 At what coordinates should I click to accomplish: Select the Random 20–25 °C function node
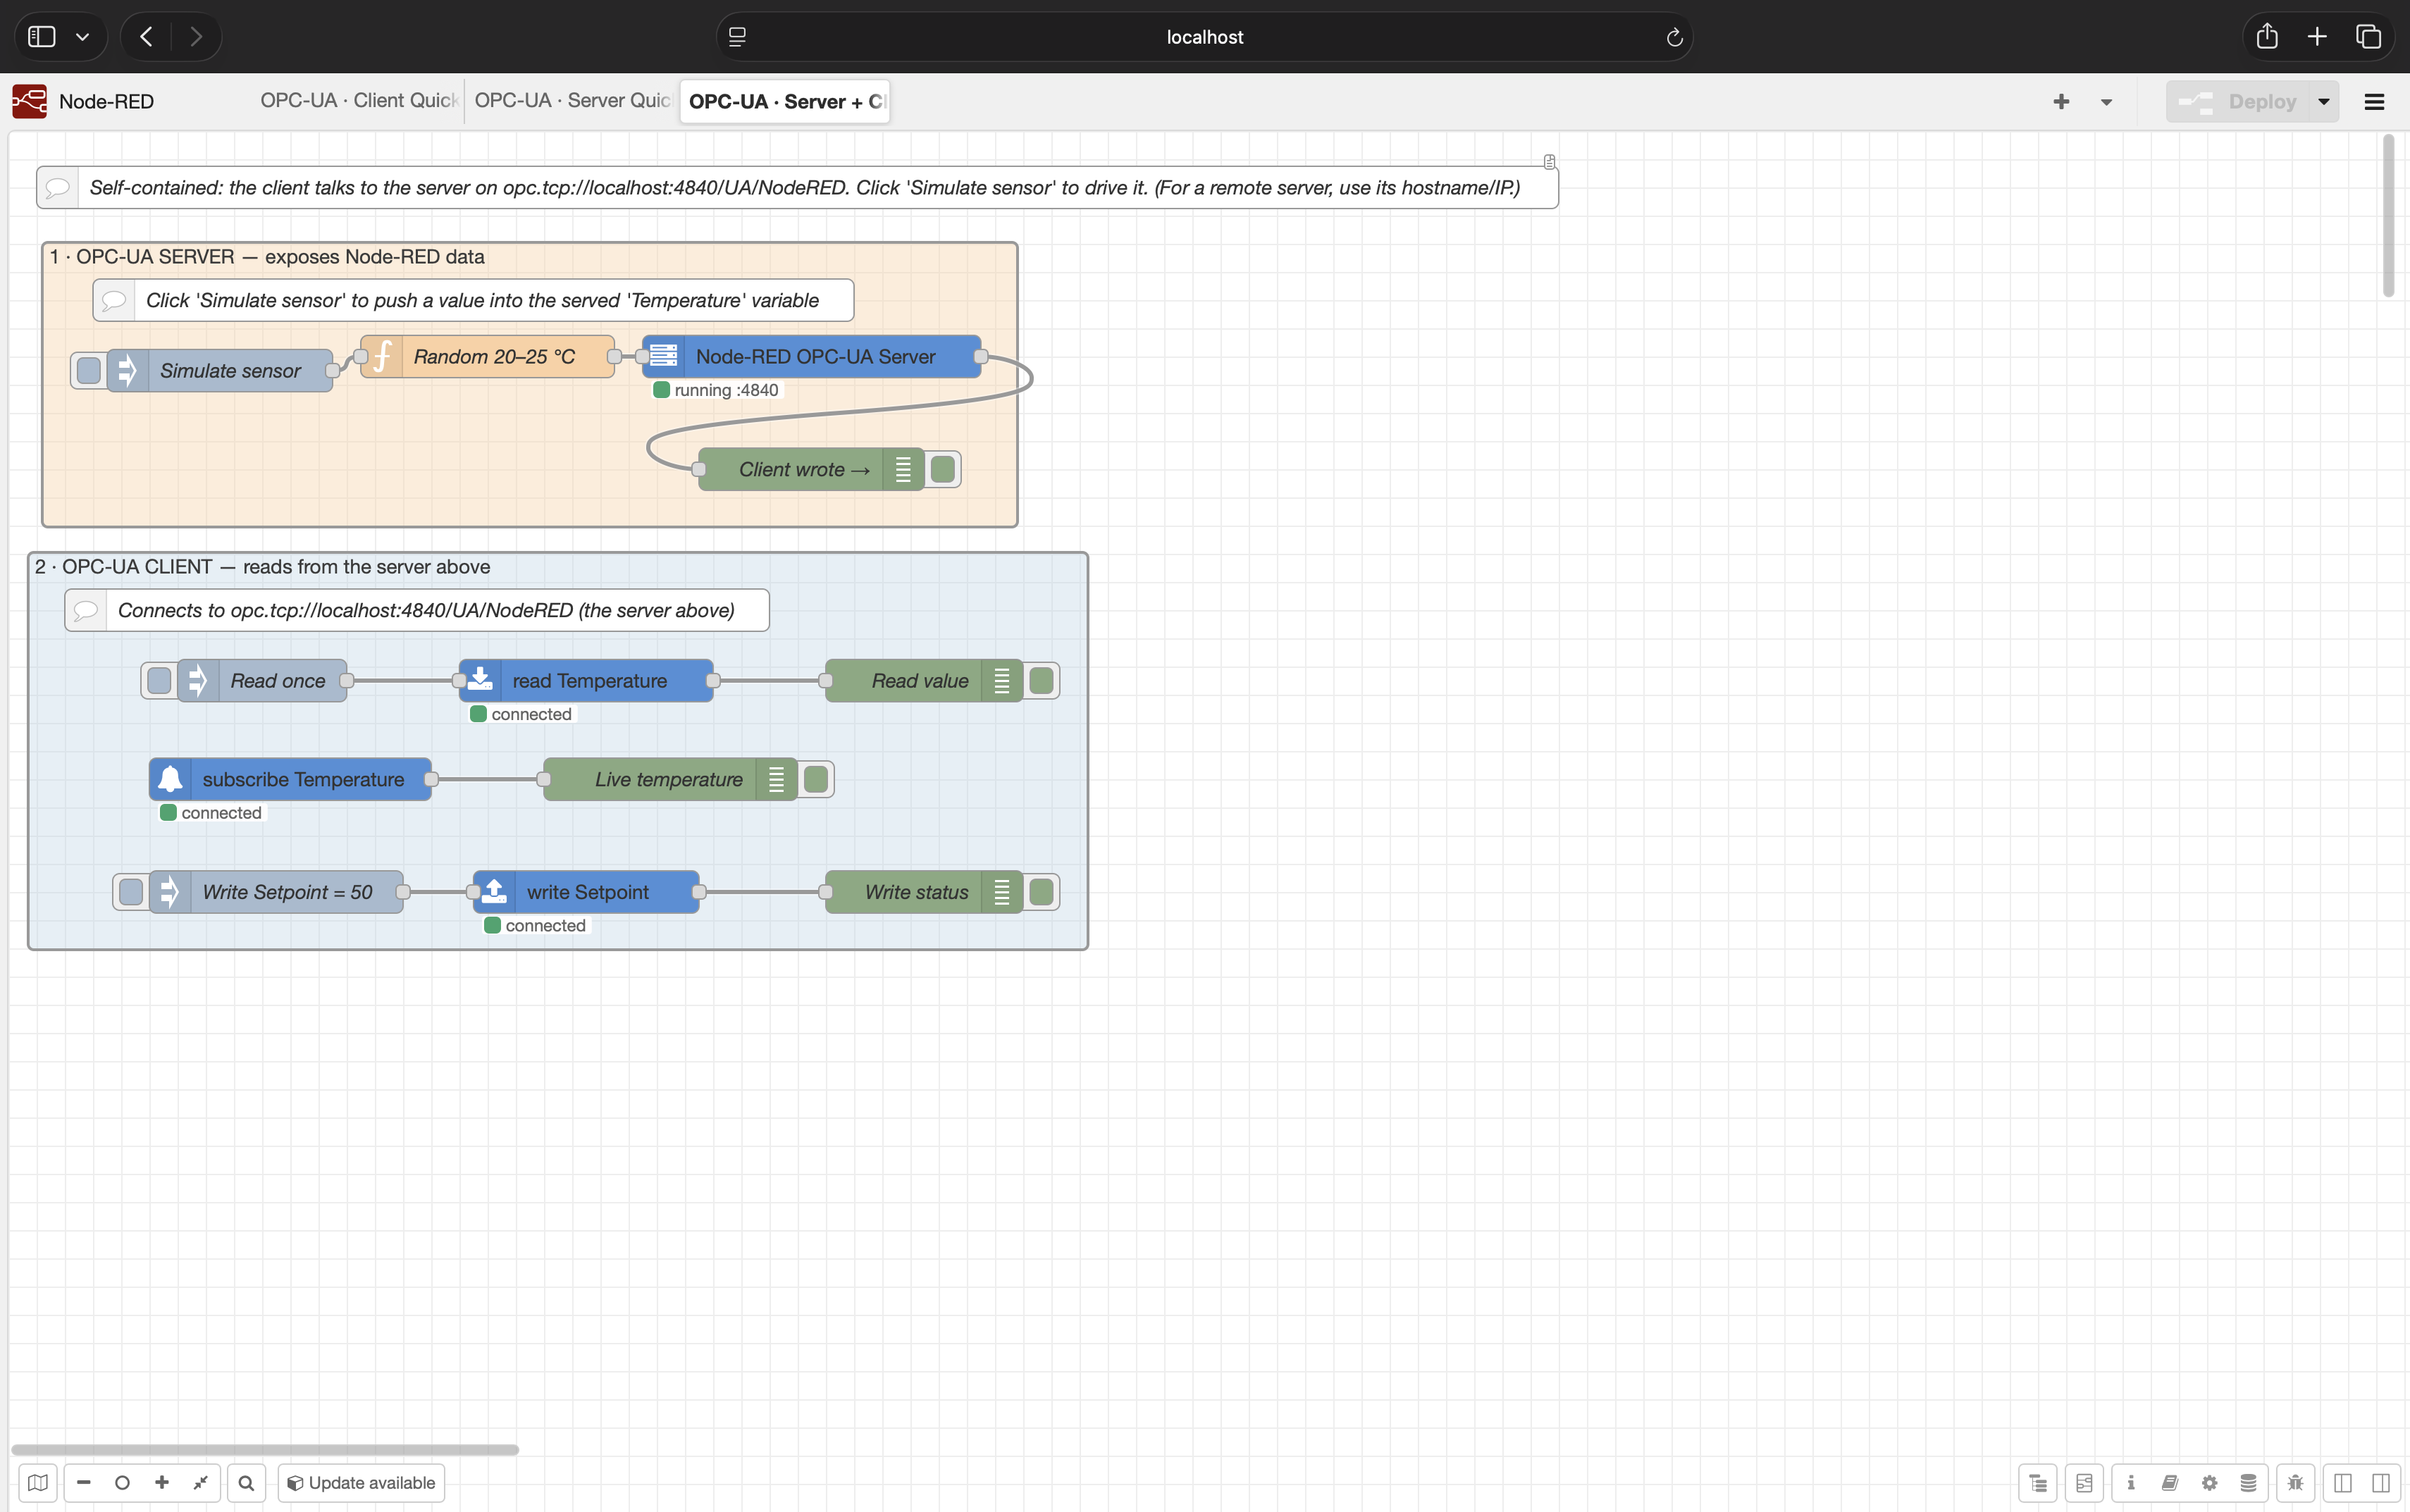487,356
